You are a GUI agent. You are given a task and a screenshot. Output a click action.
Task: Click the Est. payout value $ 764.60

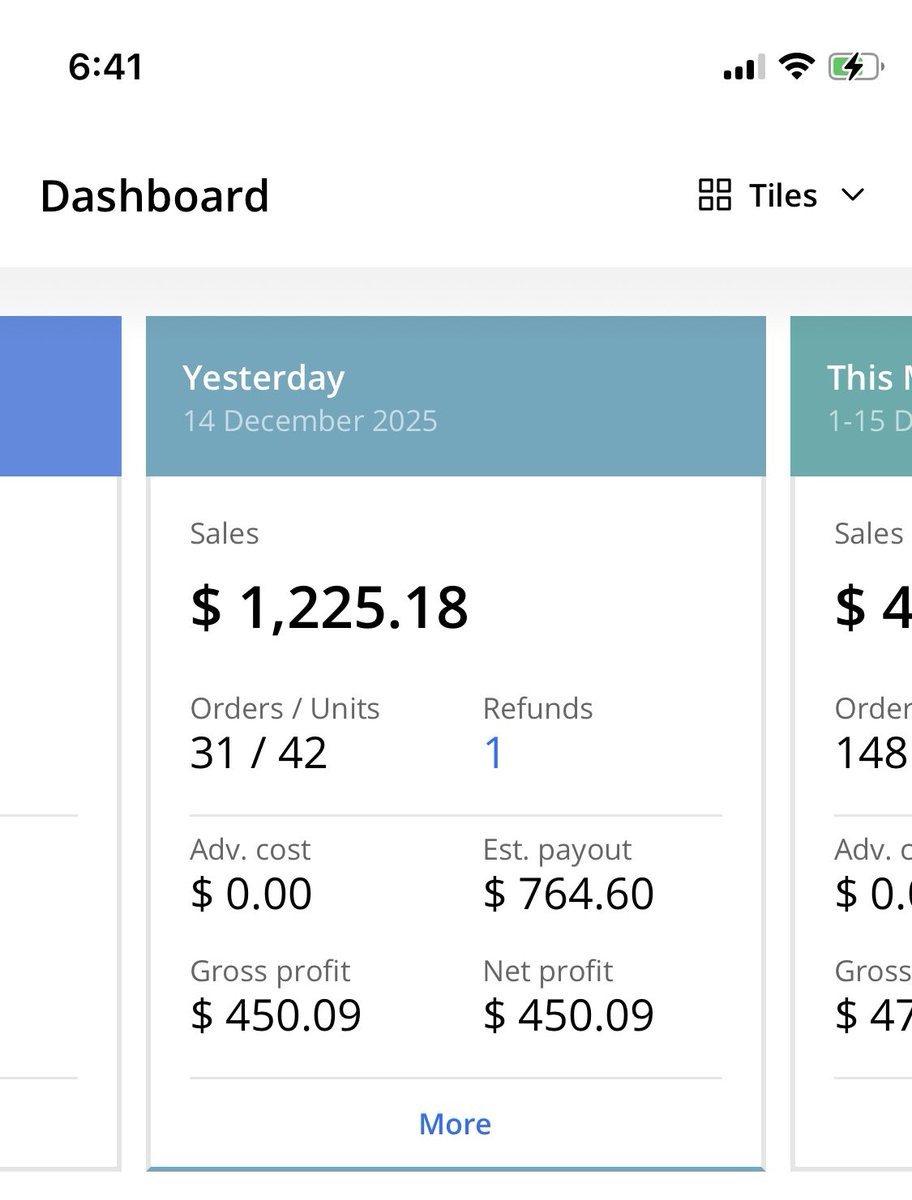pos(568,894)
